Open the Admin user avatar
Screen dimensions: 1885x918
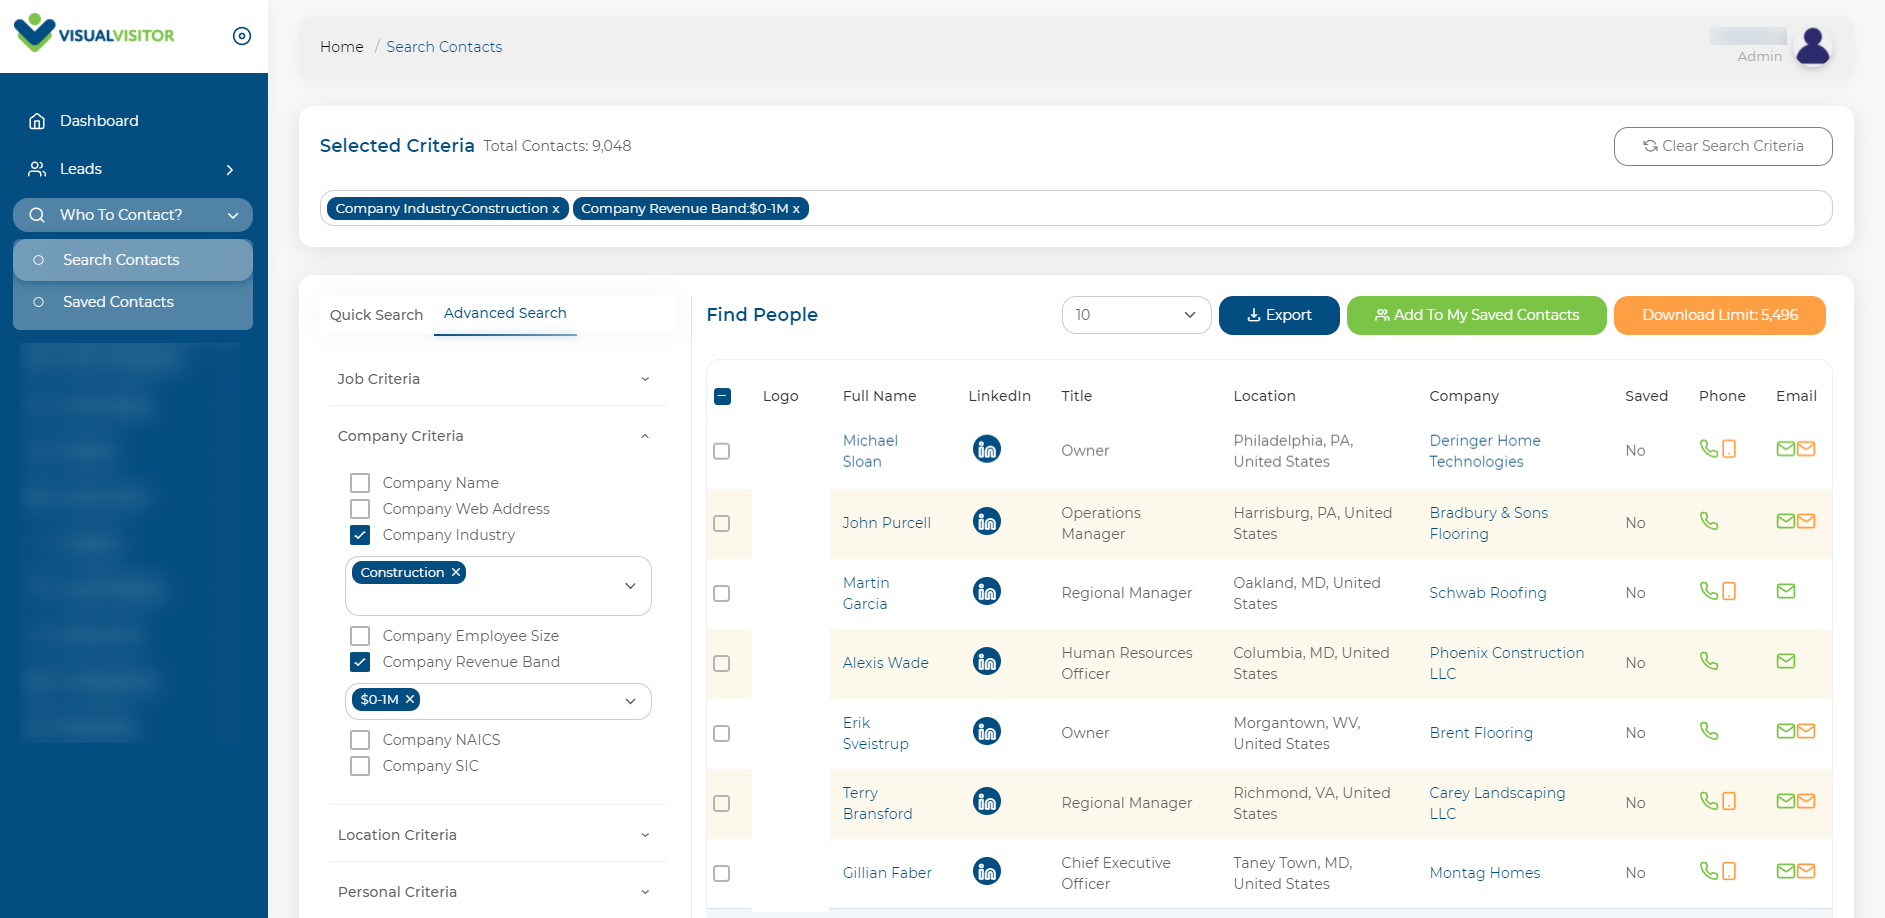tap(1813, 46)
